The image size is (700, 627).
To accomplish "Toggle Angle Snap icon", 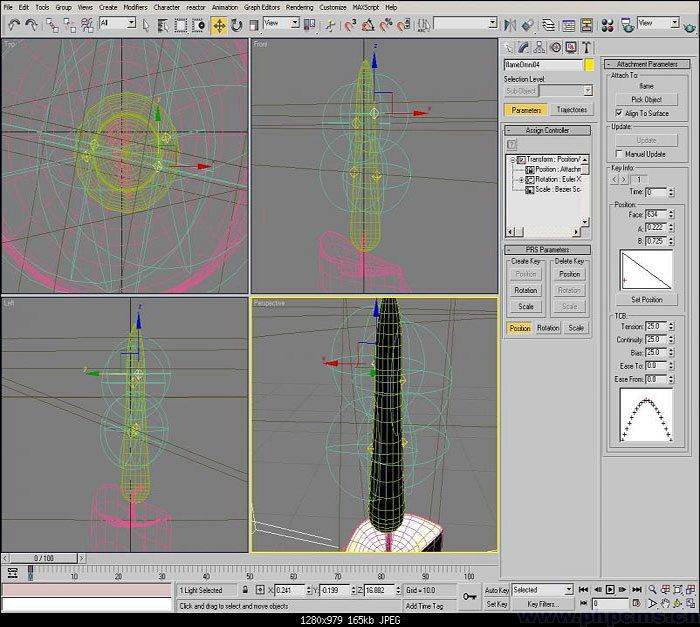I will [x=368, y=25].
